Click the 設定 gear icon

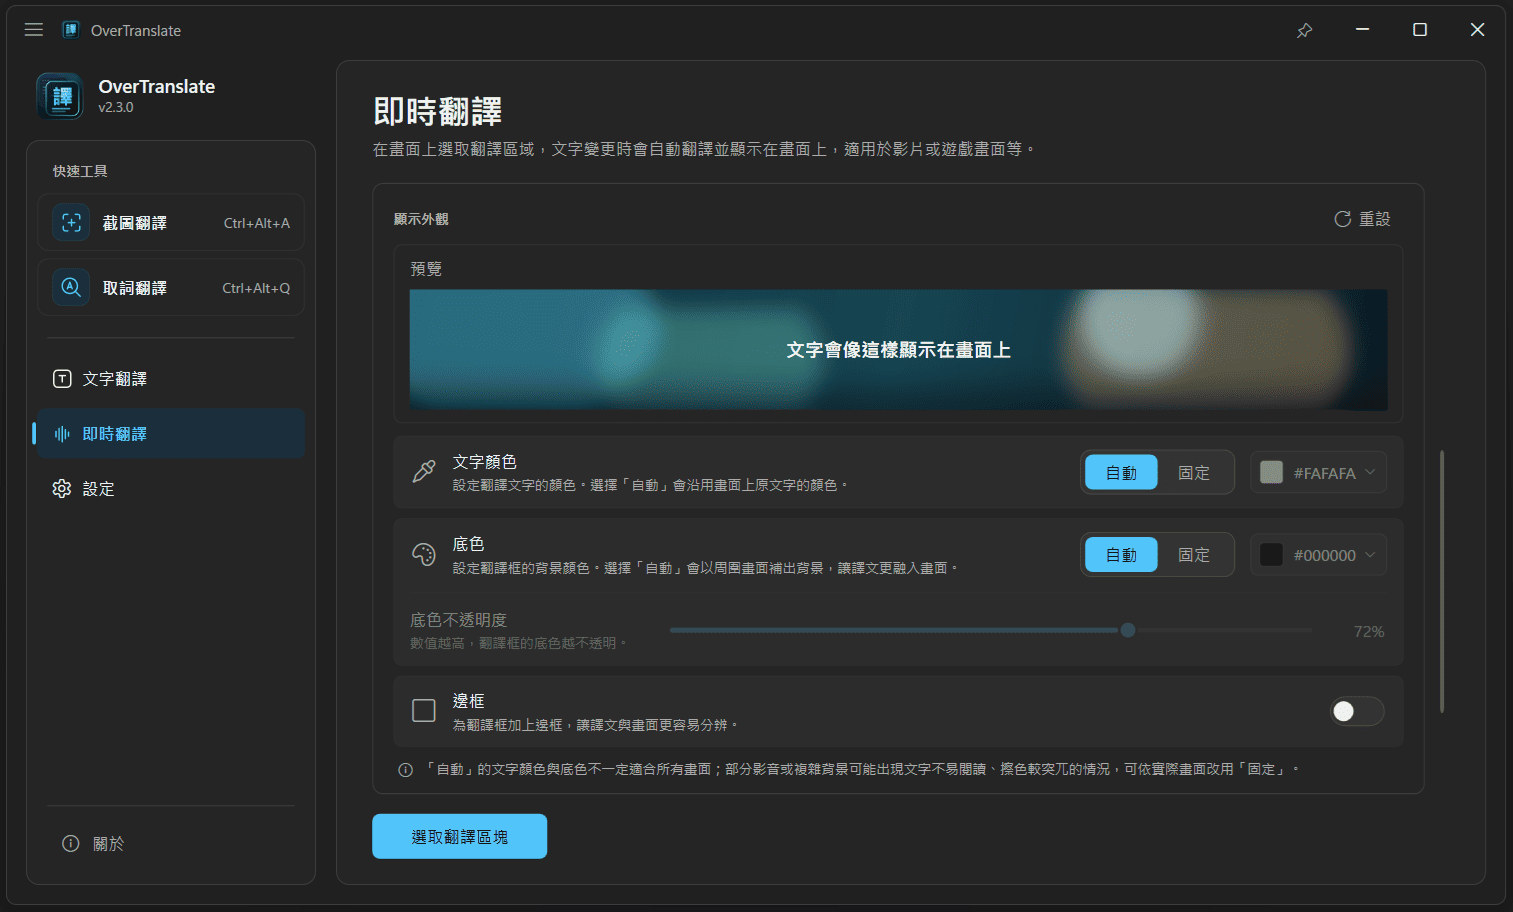(x=62, y=489)
